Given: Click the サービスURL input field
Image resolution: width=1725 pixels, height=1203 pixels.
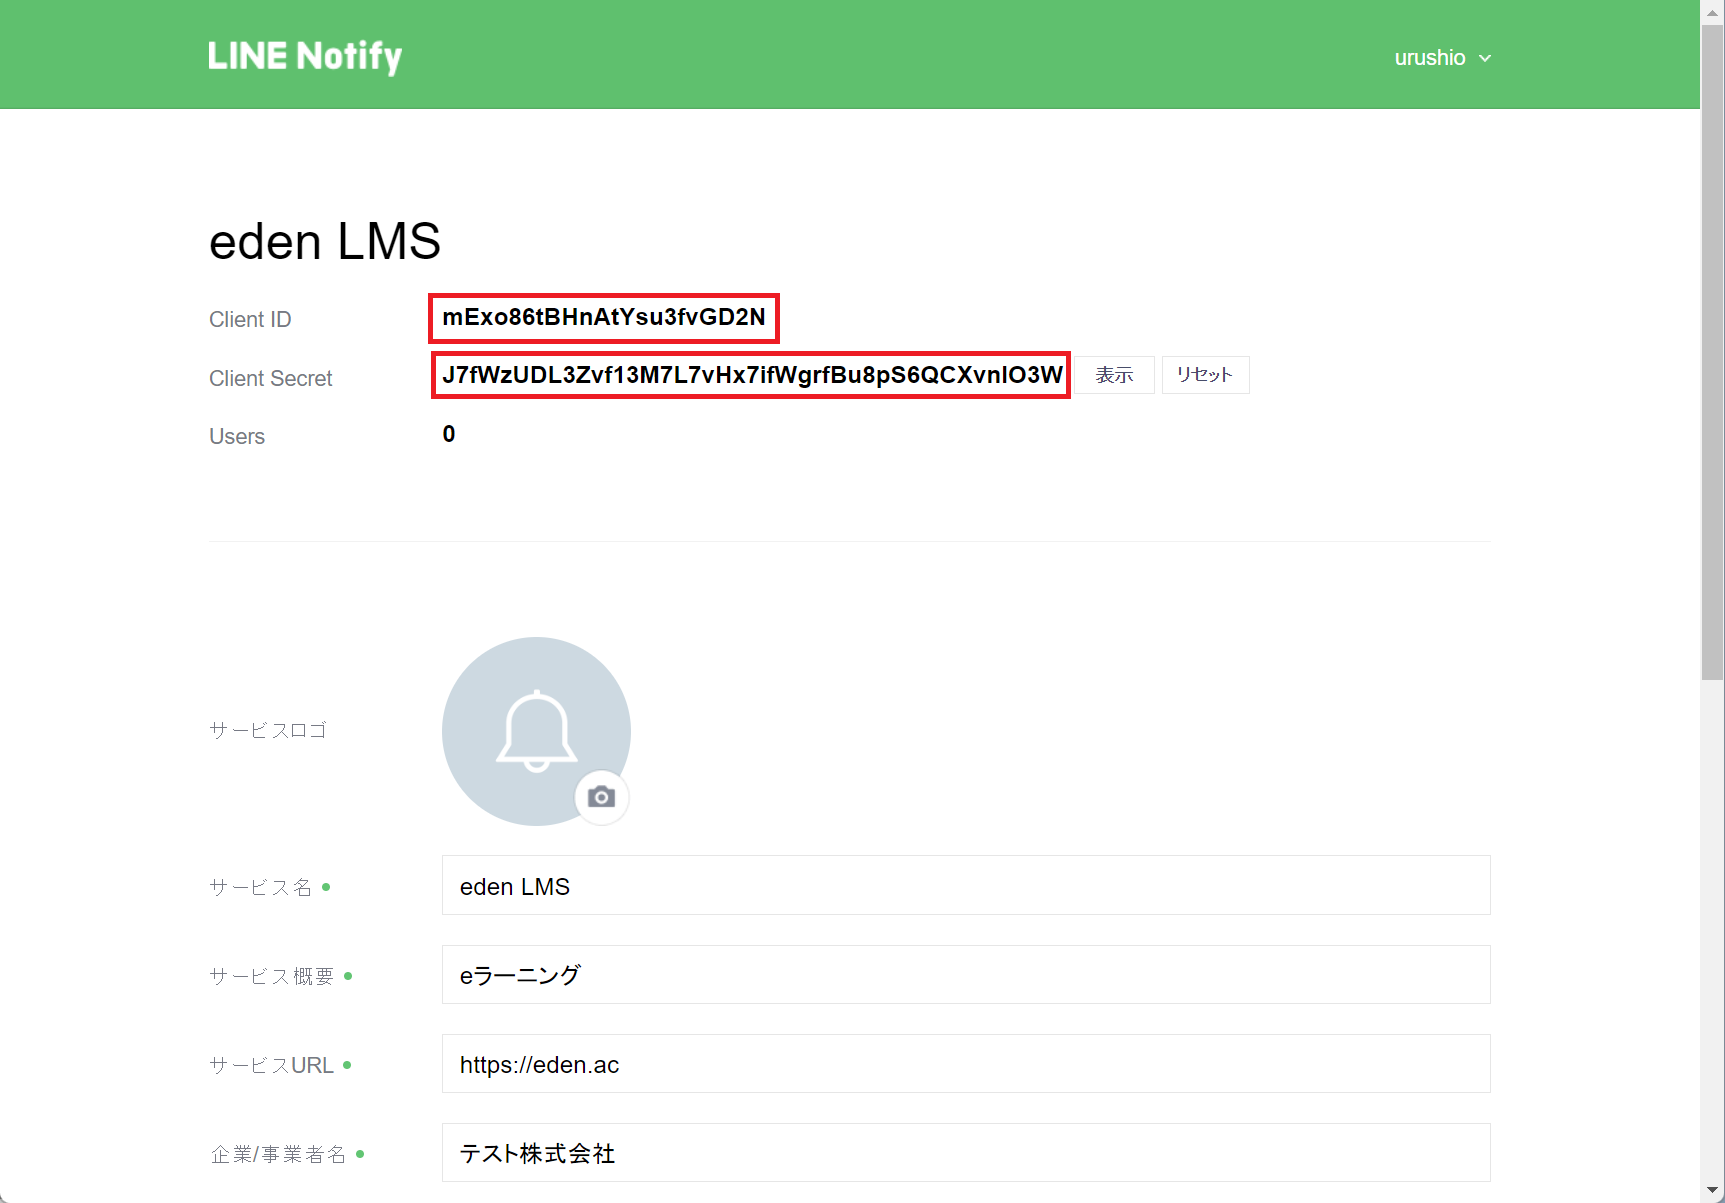Looking at the screenshot, I should point(966,1064).
